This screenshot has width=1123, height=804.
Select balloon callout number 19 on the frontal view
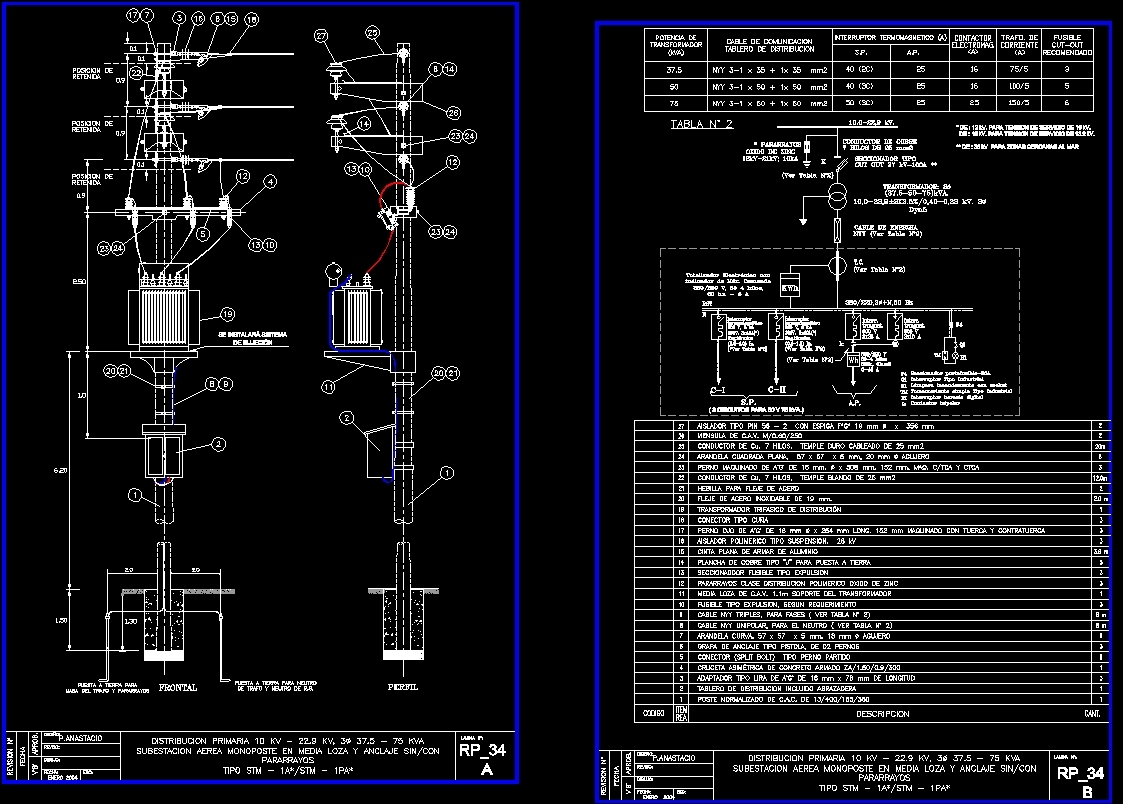click(x=227, y=314)
